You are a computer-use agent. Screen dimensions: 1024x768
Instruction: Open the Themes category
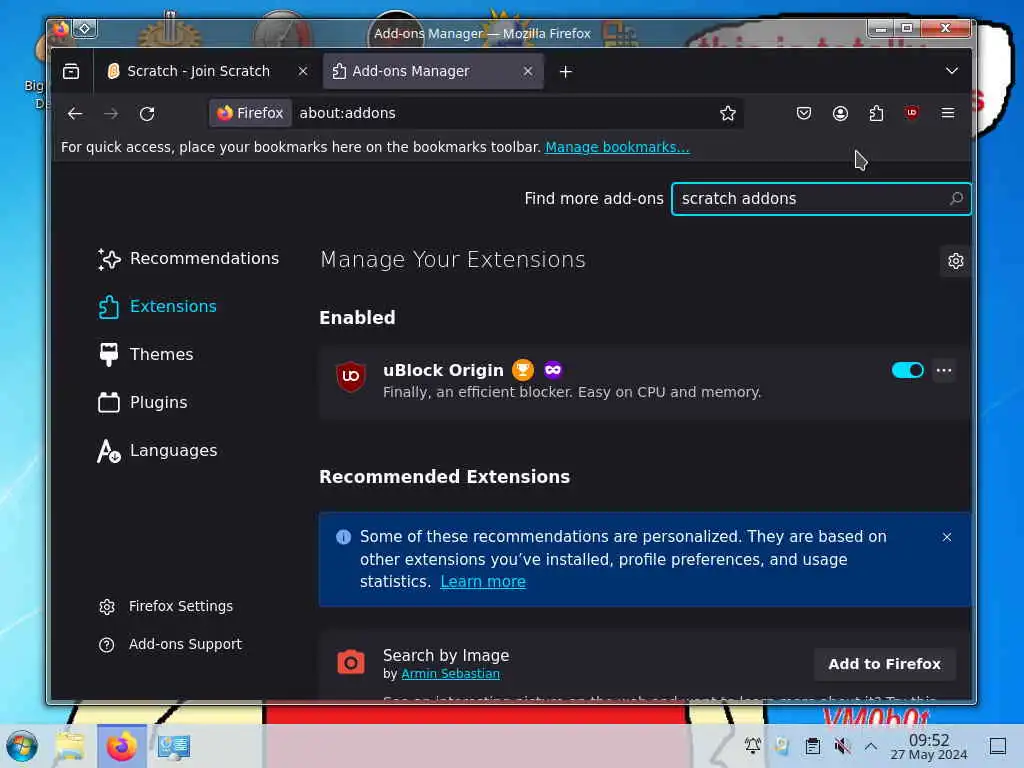click(146, 354)
